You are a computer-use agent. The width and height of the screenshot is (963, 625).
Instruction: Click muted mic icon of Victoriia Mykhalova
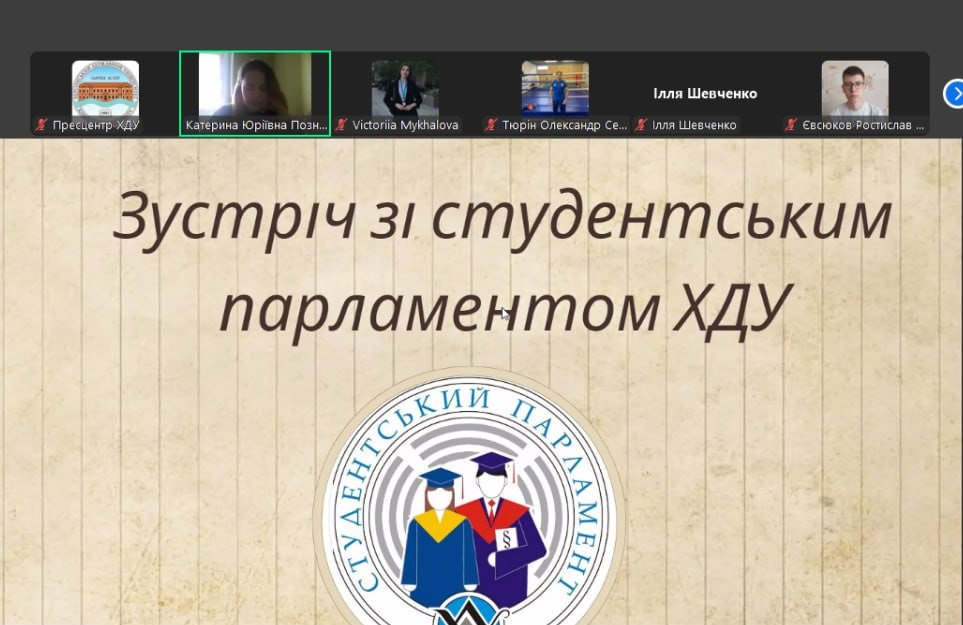341,125
